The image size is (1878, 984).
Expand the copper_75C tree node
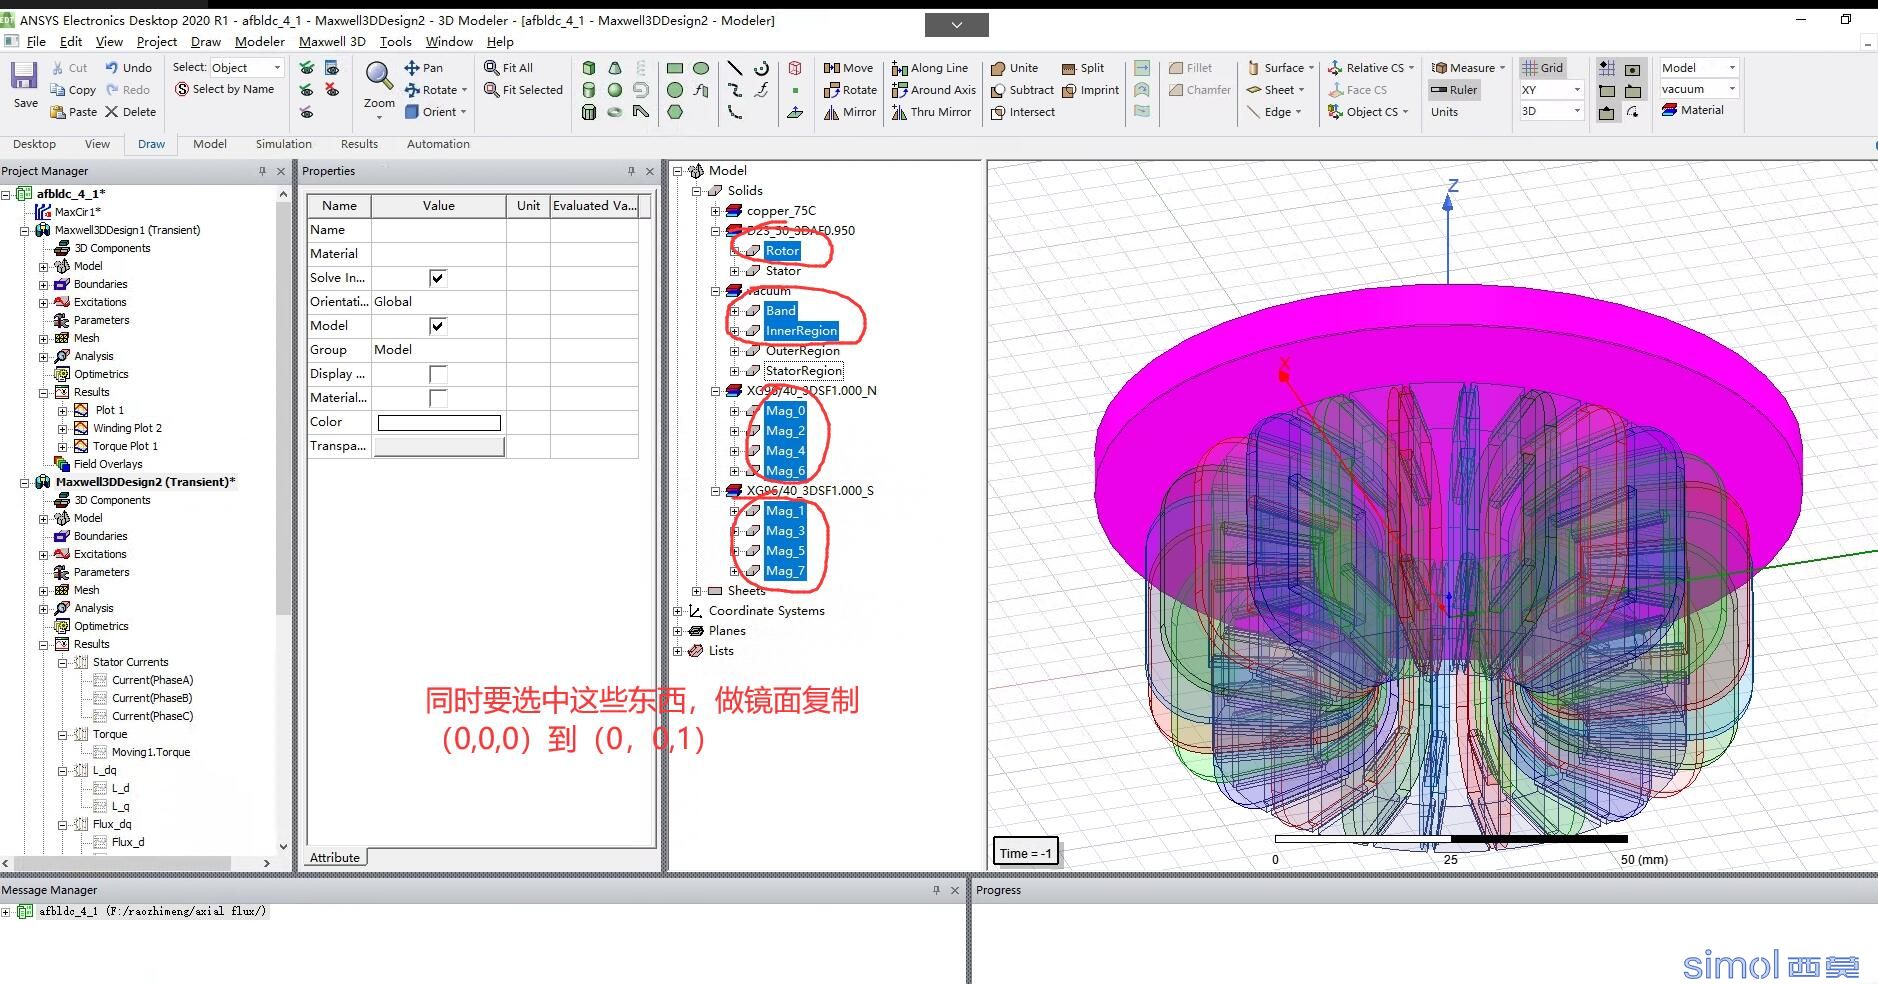pos(715,211)
